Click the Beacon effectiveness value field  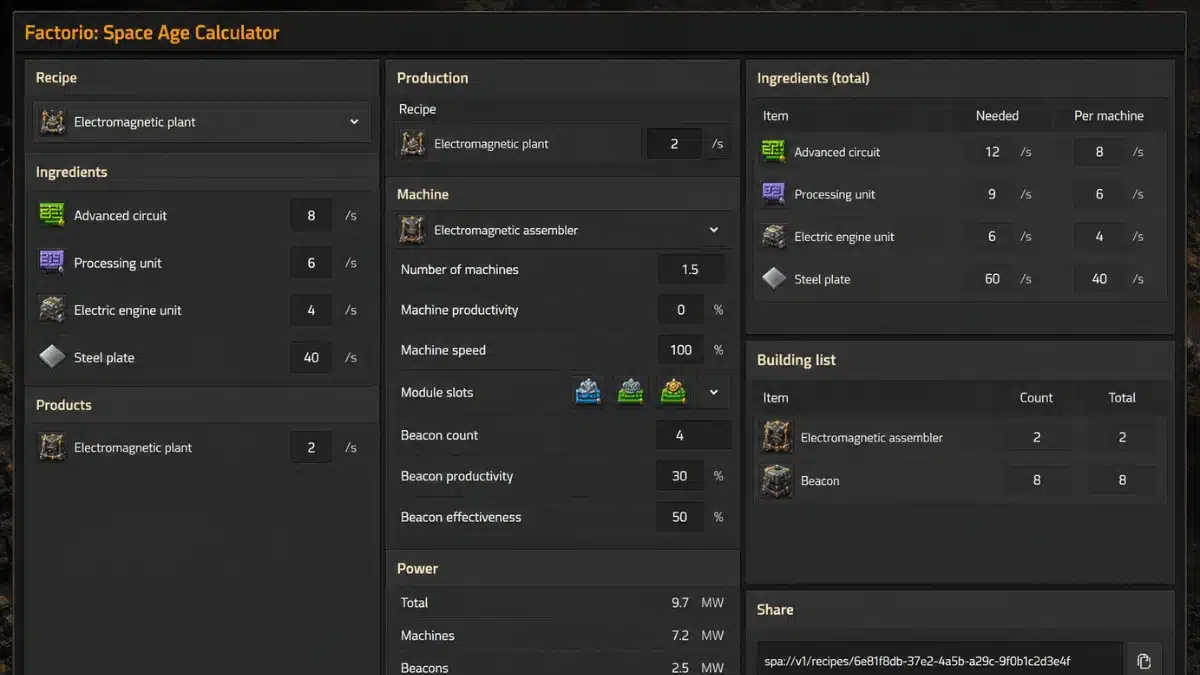(680, 517)
